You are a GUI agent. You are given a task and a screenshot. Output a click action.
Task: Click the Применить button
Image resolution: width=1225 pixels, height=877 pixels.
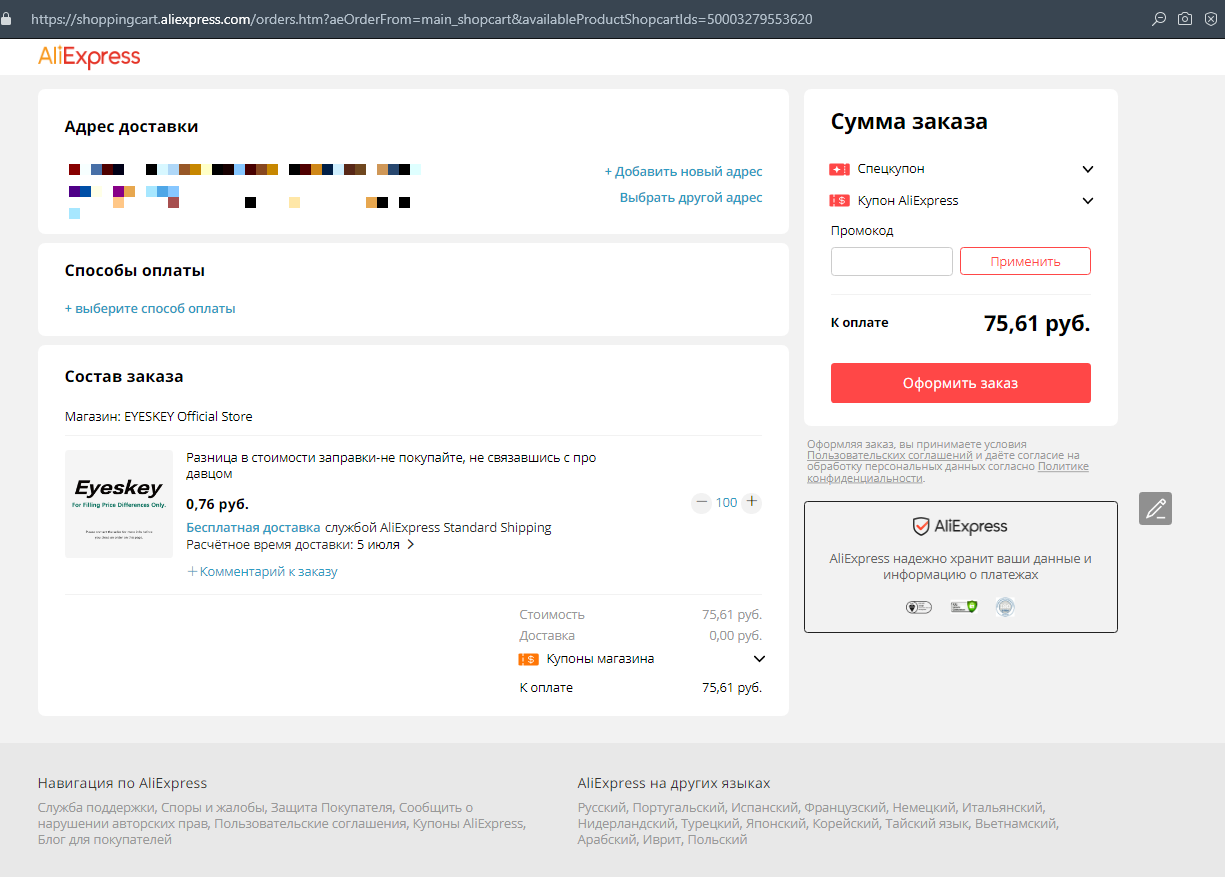(1025, 261)
